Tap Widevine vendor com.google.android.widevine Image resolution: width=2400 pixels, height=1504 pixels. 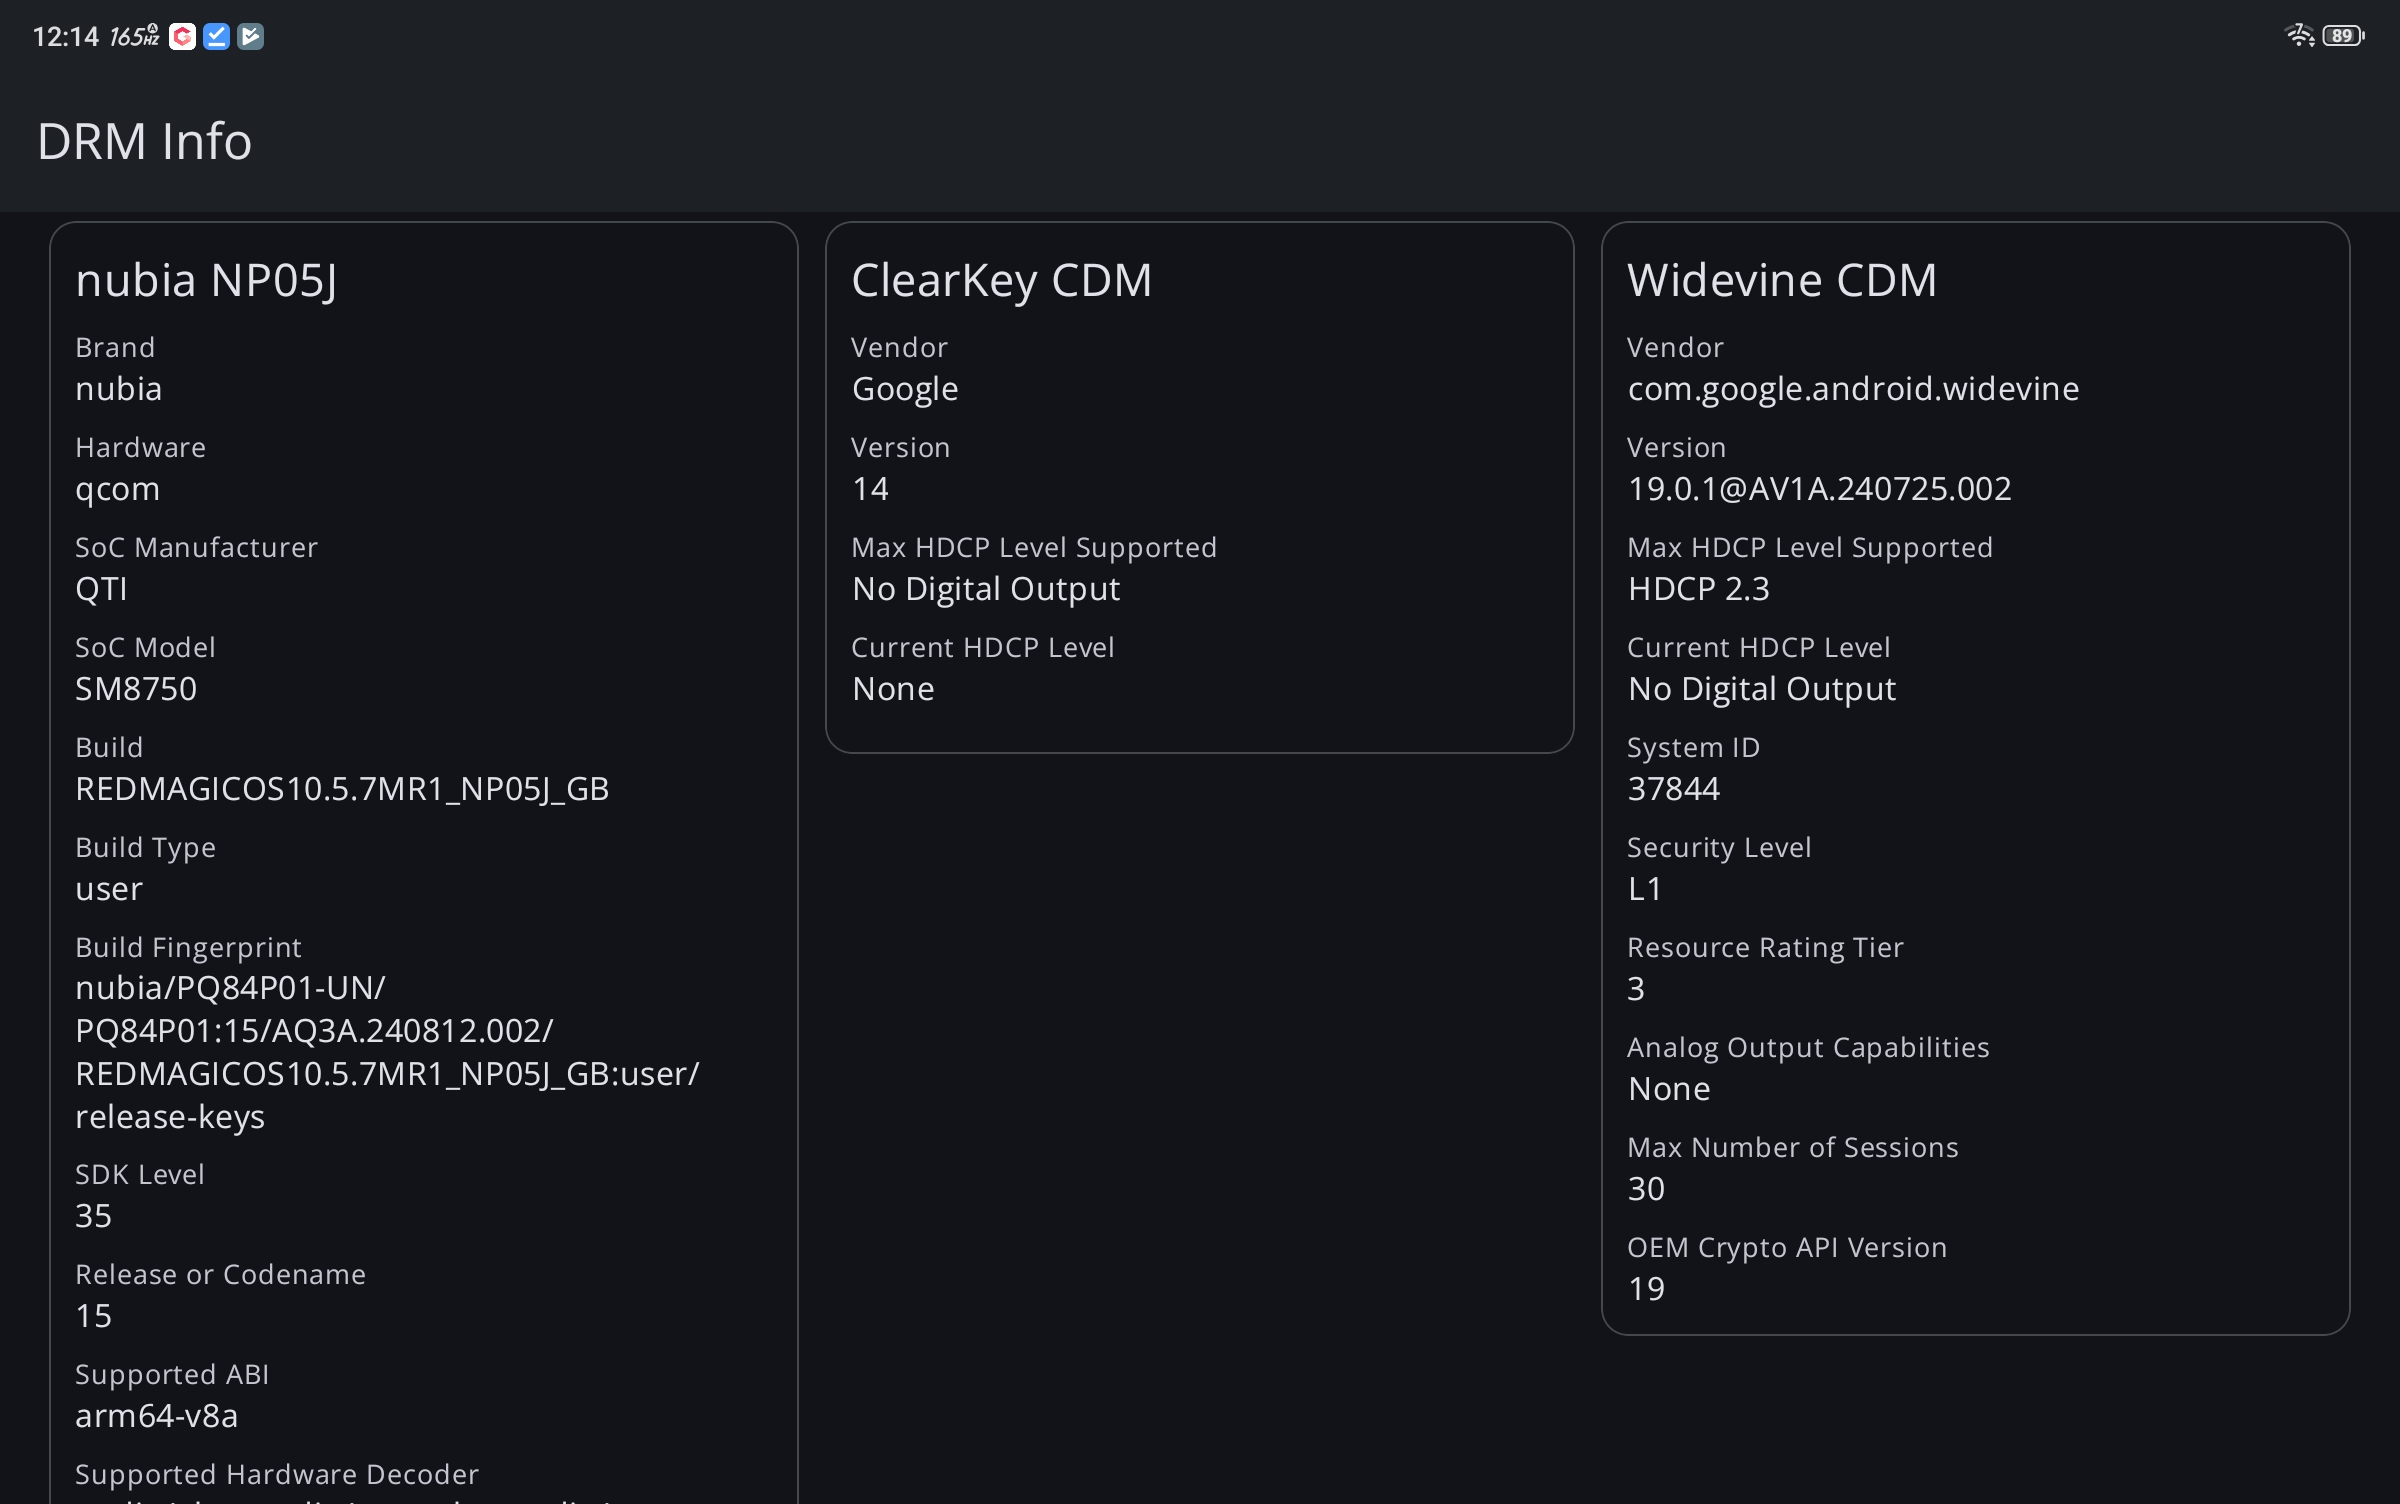pyautogui.click(x=1853, y=389)
